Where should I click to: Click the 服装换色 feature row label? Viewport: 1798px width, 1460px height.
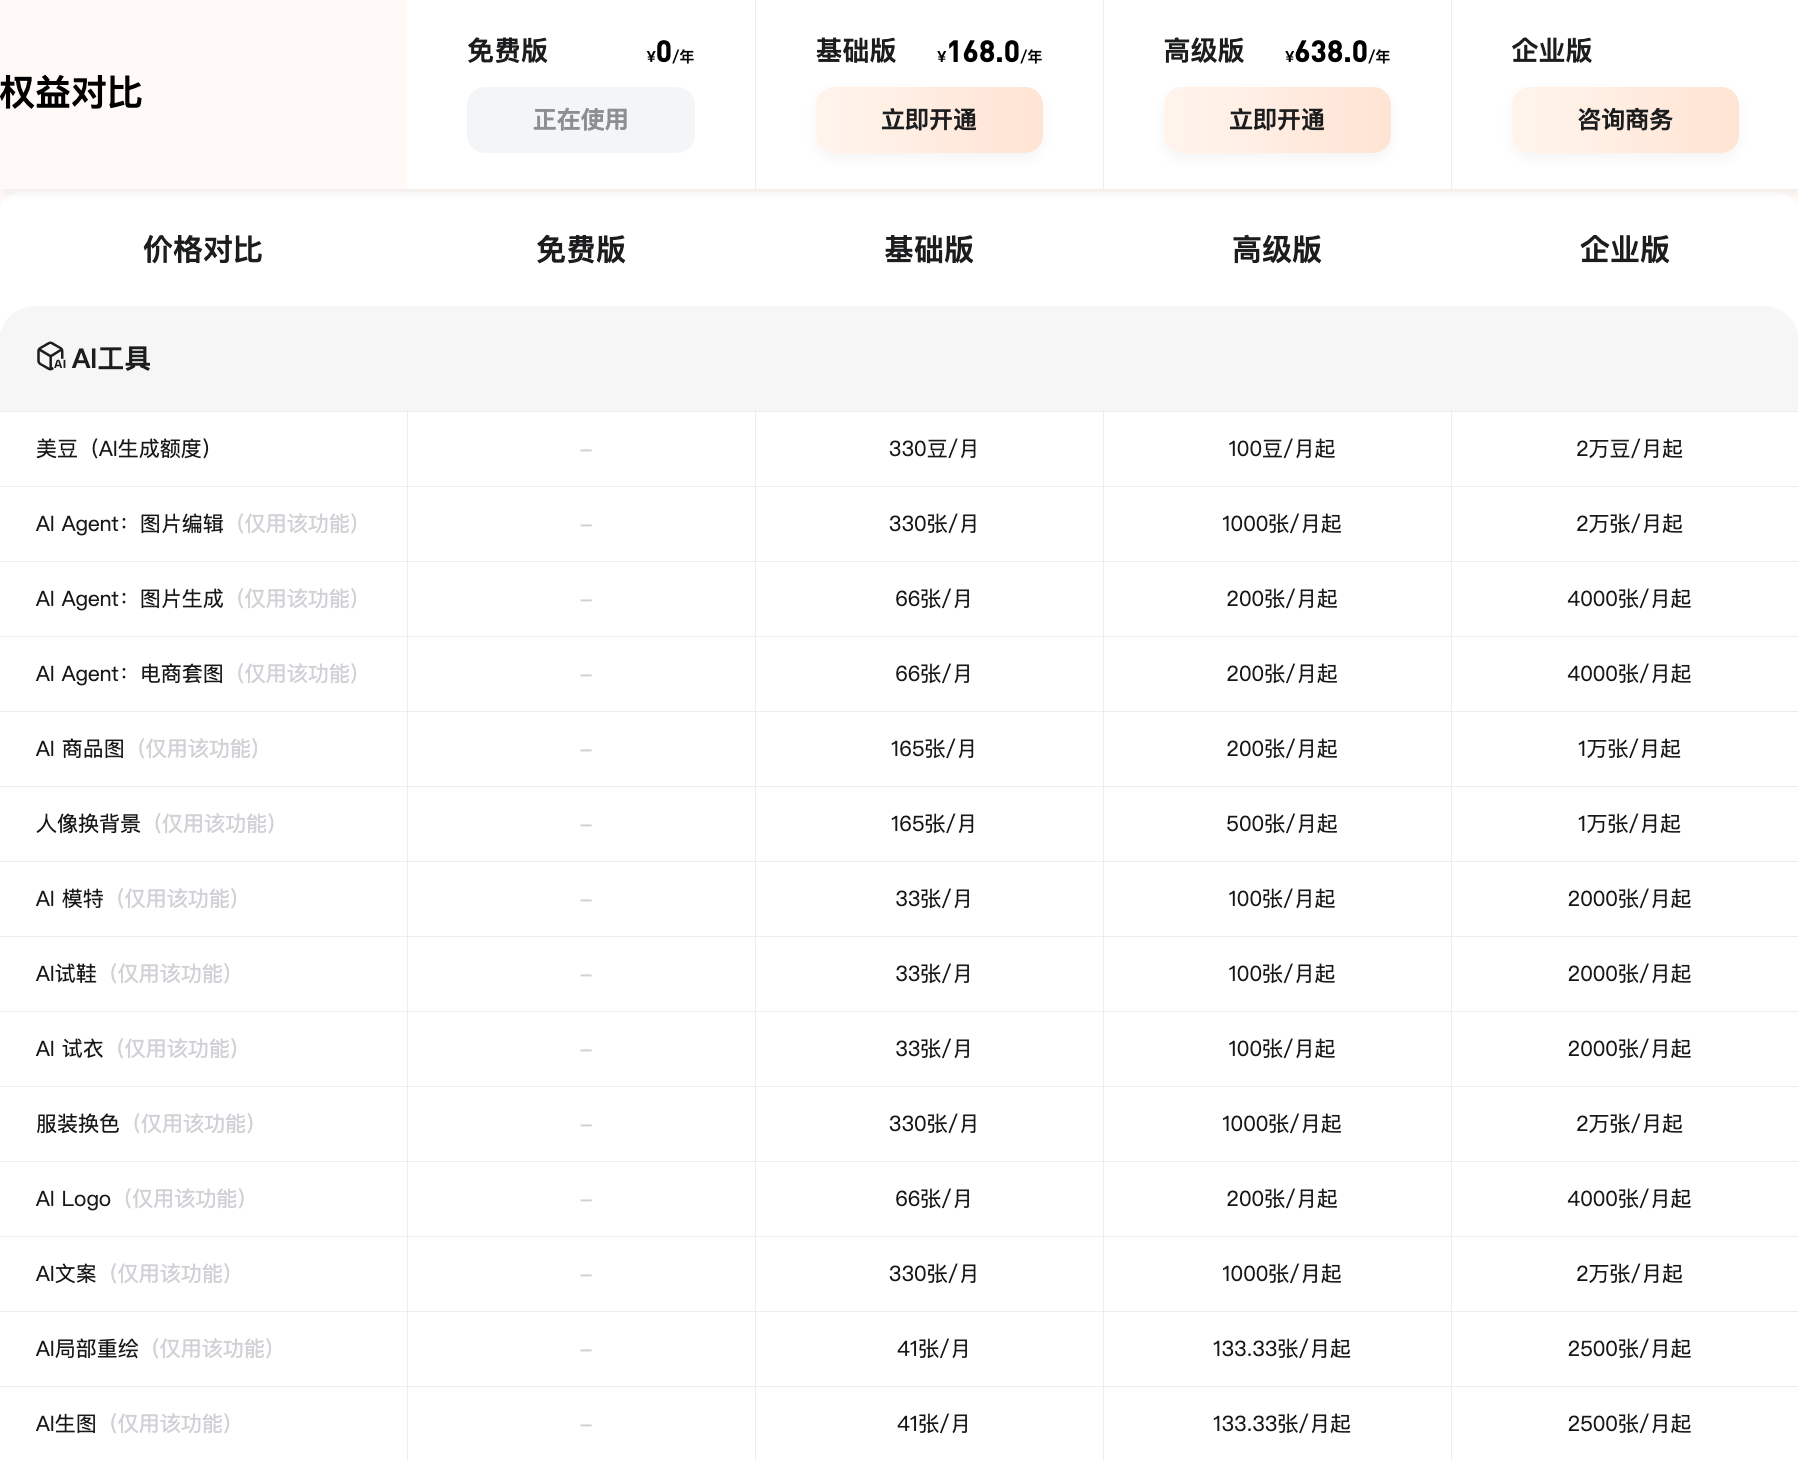77,1124
